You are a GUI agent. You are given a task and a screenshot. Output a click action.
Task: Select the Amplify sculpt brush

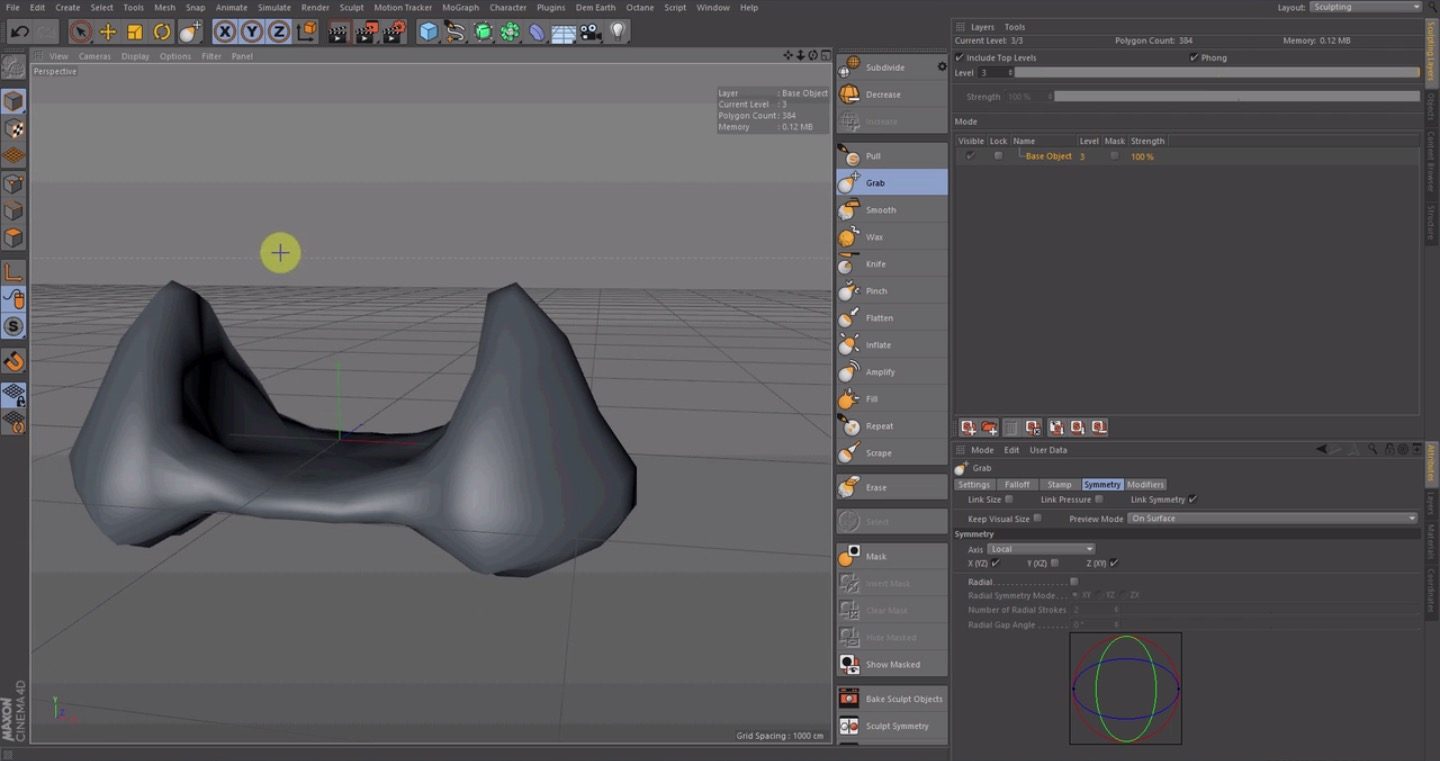coord(892,372)
